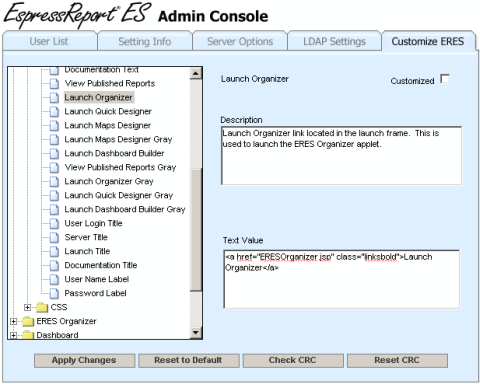Open the Setting Info tab

(145, 41)
